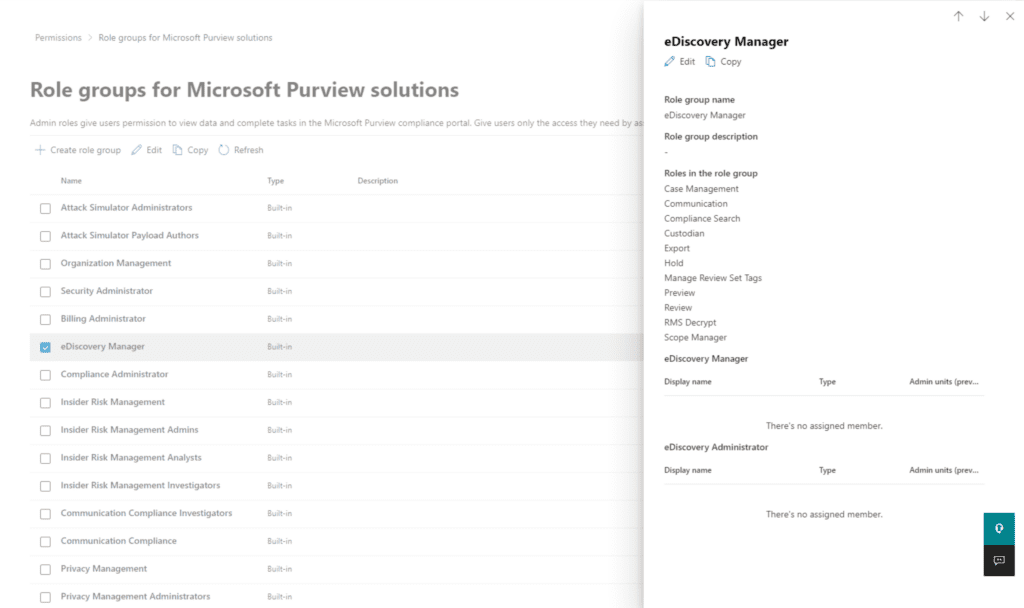1024x608 pixels.
Task: Click Display name header under eDiscovery Manager members
Action: tap(688, 382)
